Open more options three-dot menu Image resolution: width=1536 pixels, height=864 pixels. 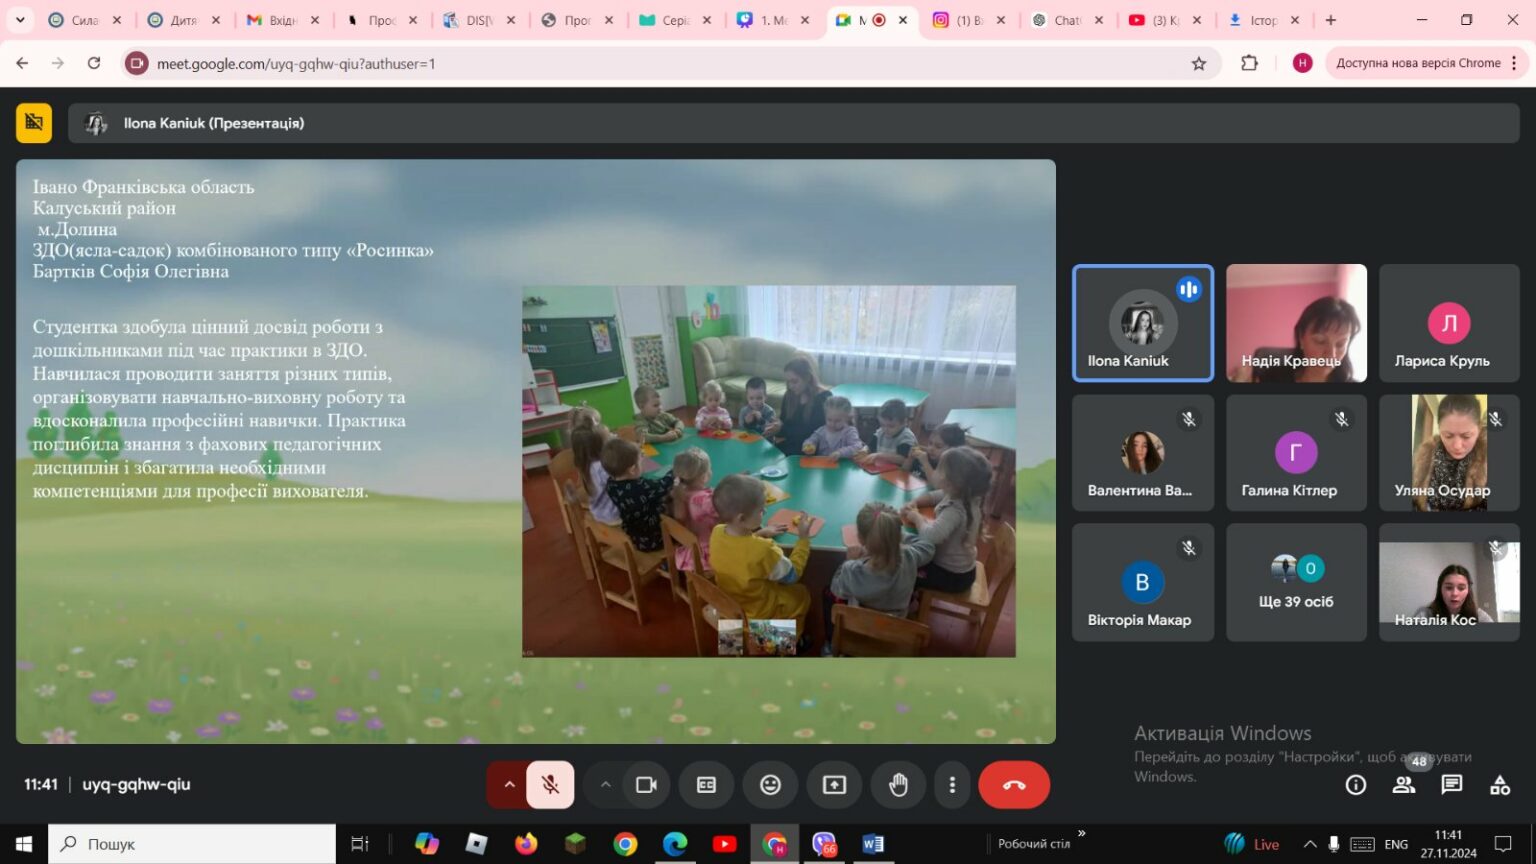952,785
